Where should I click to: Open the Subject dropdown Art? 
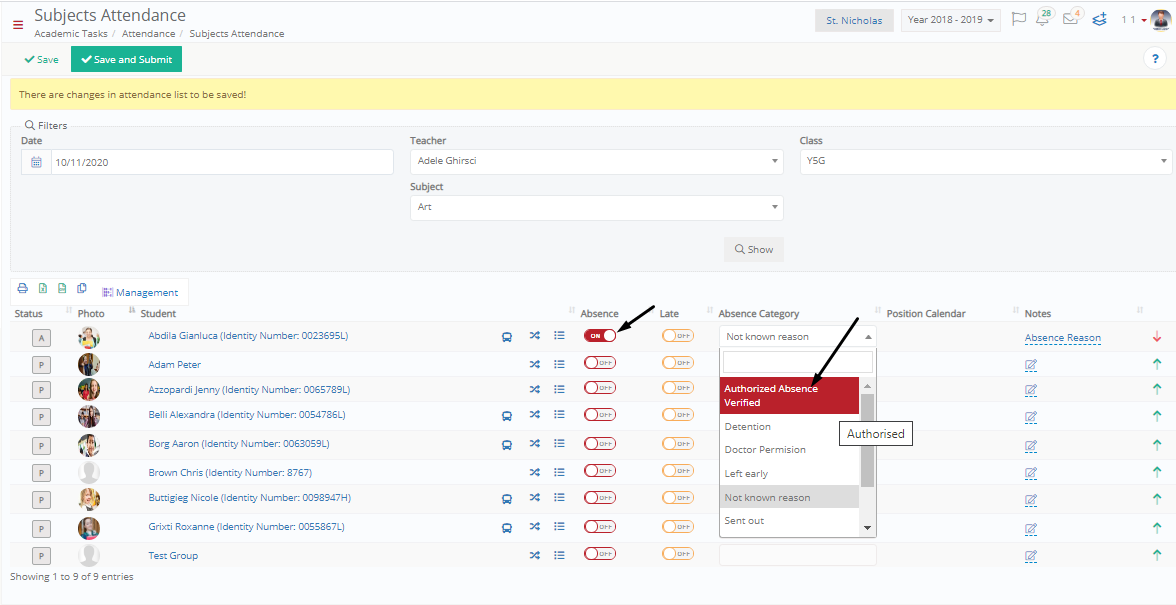point(596,208)
